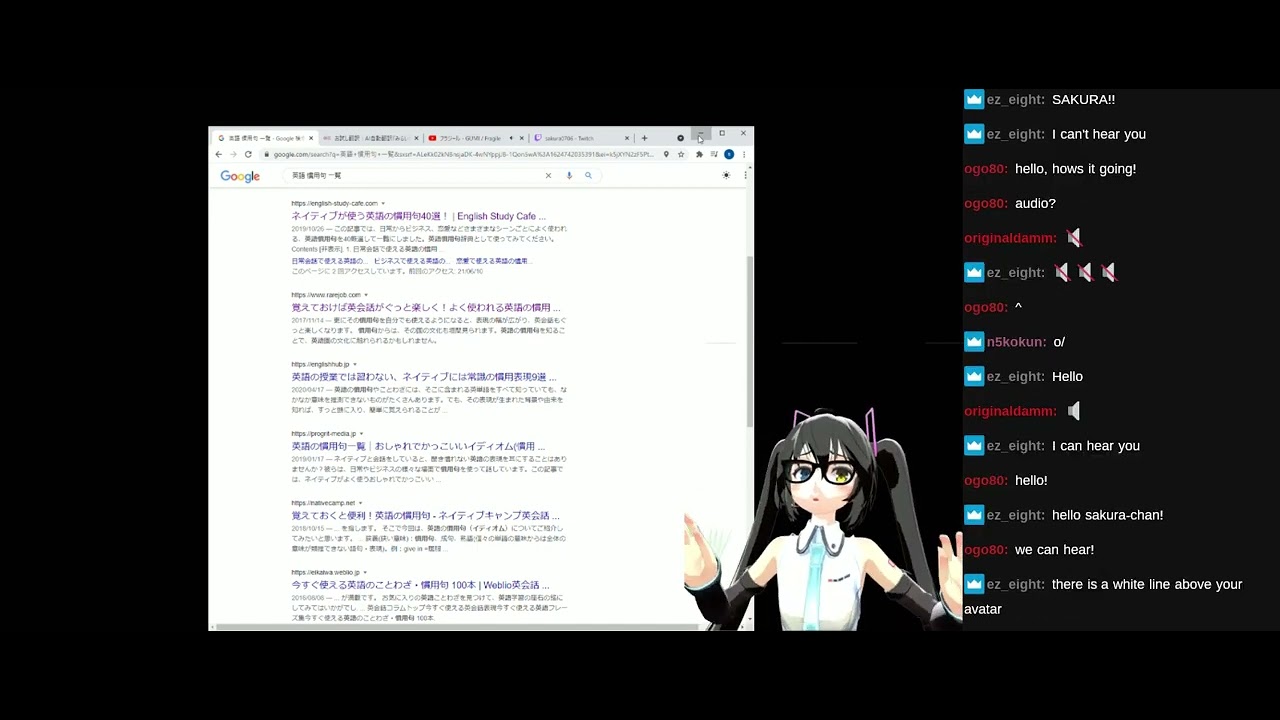Image resolution: width=1280 pixels, height=720 pixels.
Task: Open the rarejob.com result title
Action: [425, 308]
